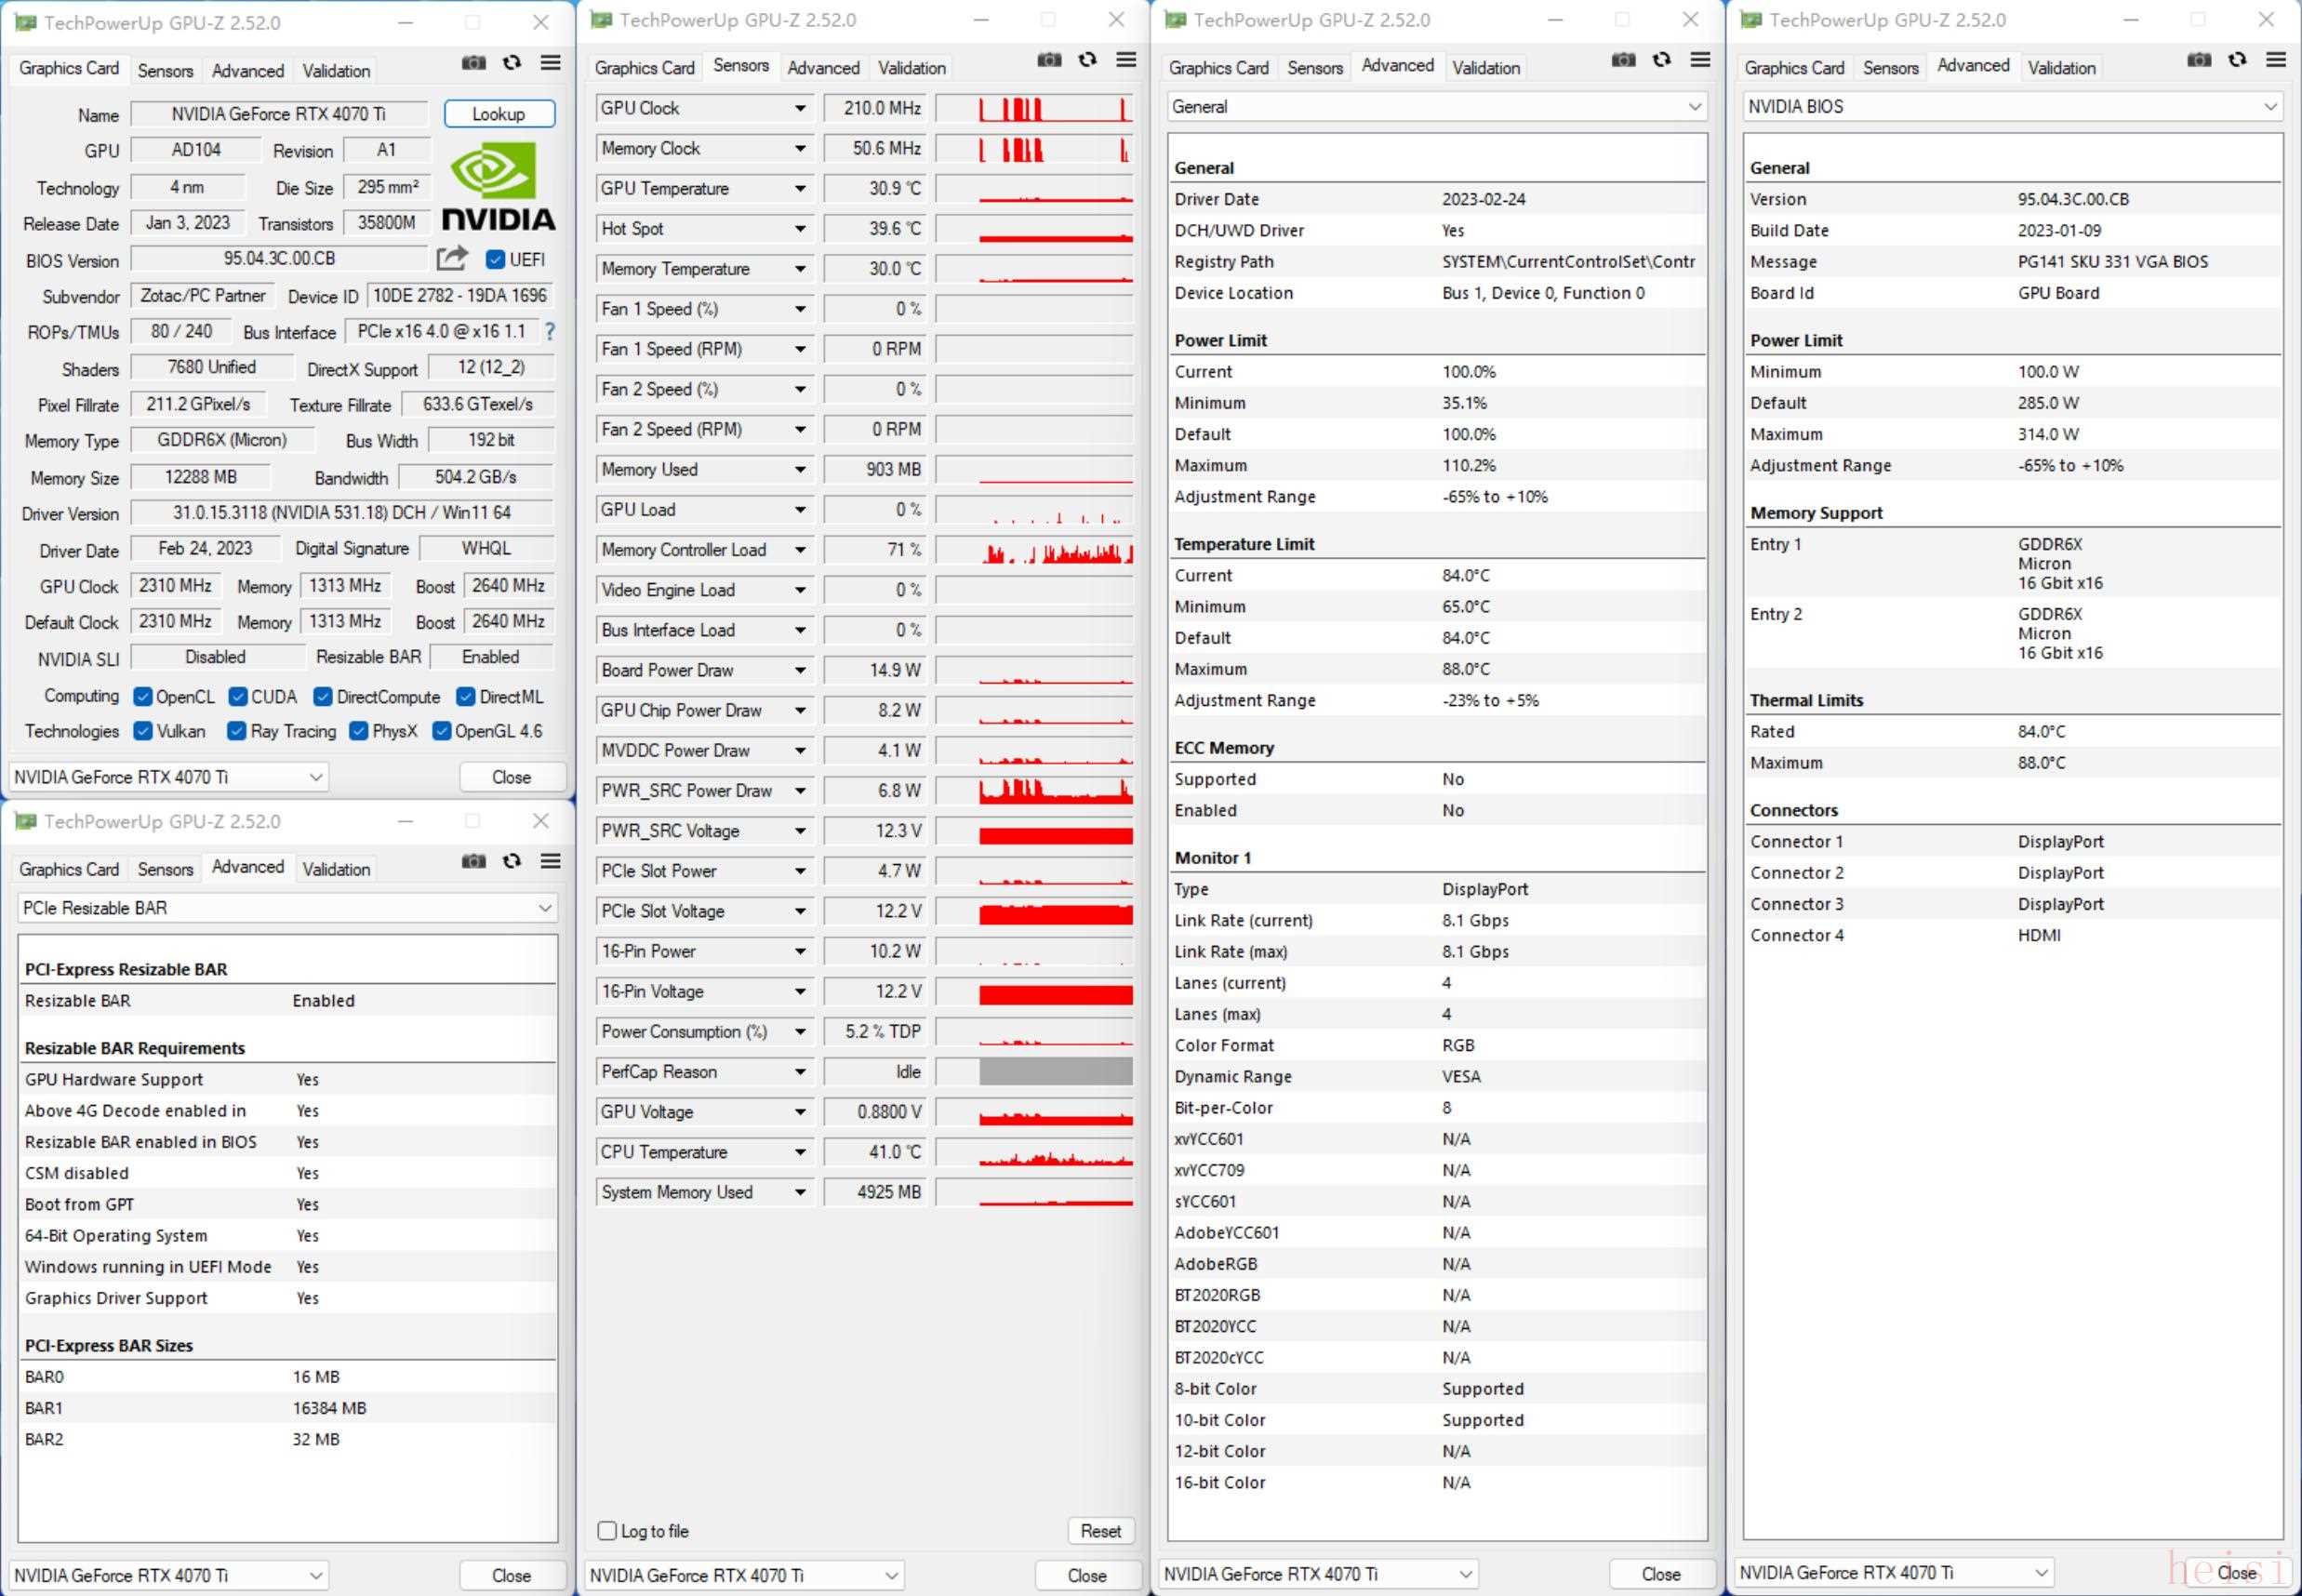The image size is (2302, 1596).
Task: Open GPU selector in Sensors window
Action: point(744,1575)
